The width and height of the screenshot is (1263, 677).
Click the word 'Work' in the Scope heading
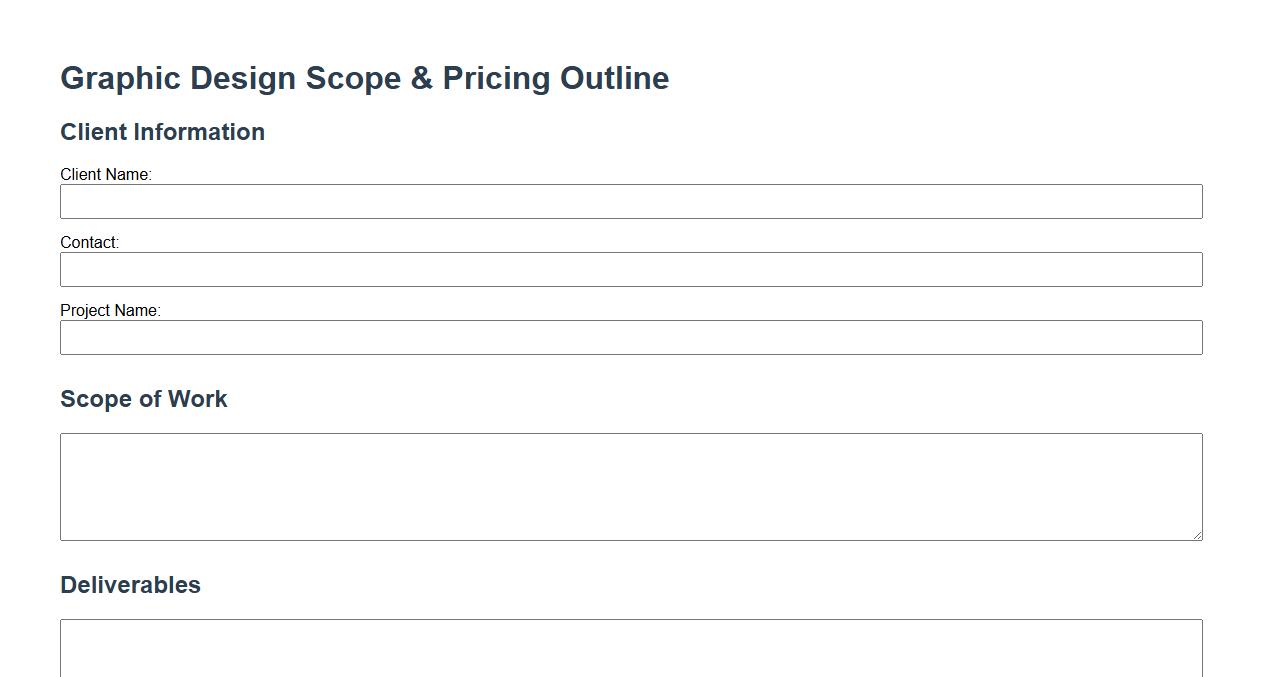tap(197, 399)
